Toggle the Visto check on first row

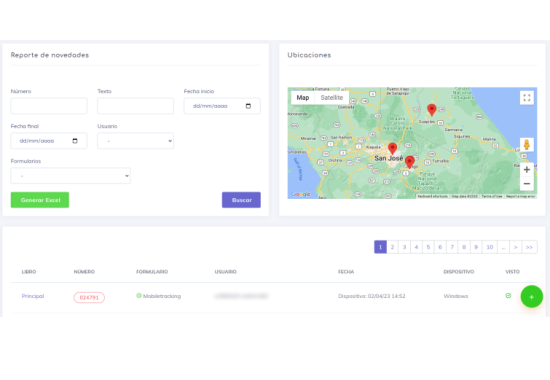[x=508, y=296]
